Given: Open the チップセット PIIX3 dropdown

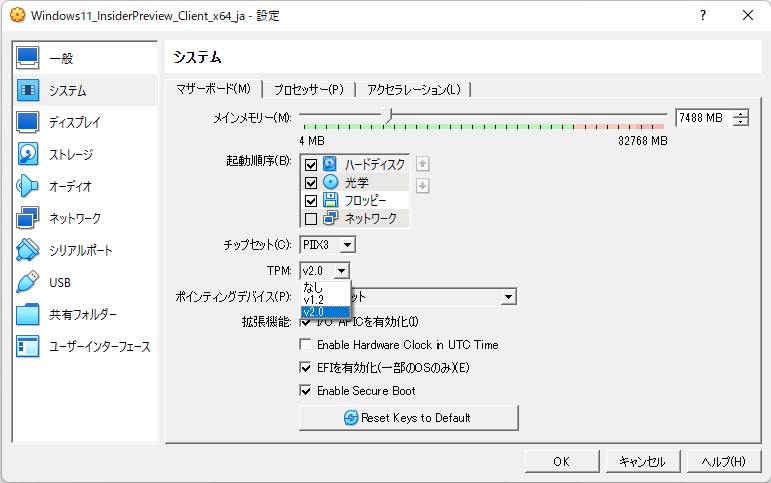Looking at the screenshot, I should click(327, 244).
